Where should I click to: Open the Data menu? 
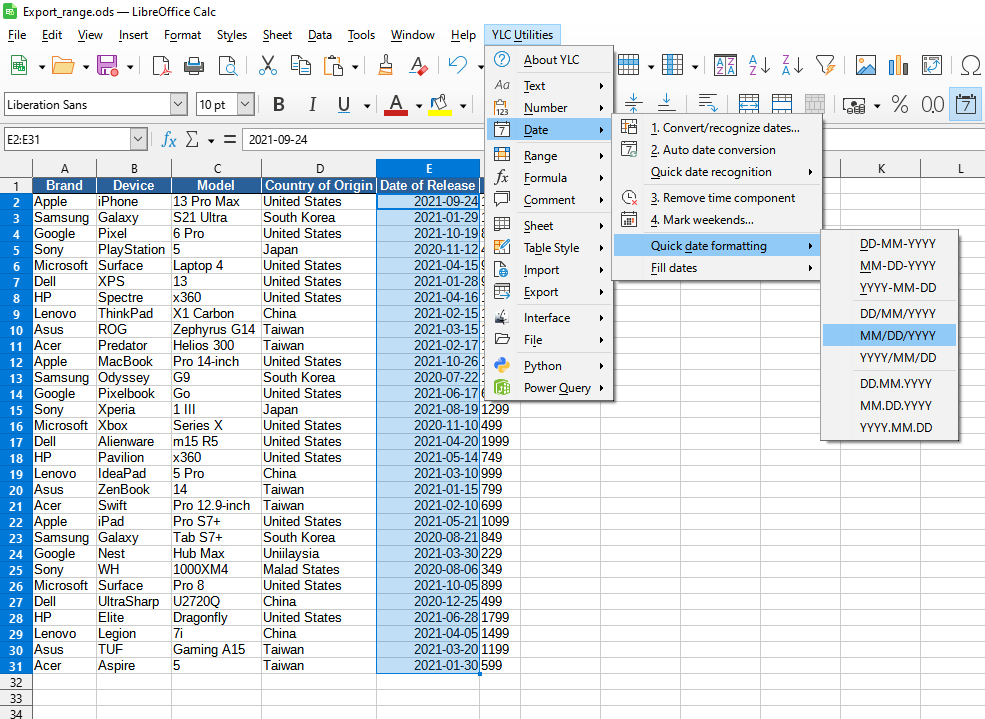pos(320,35)
